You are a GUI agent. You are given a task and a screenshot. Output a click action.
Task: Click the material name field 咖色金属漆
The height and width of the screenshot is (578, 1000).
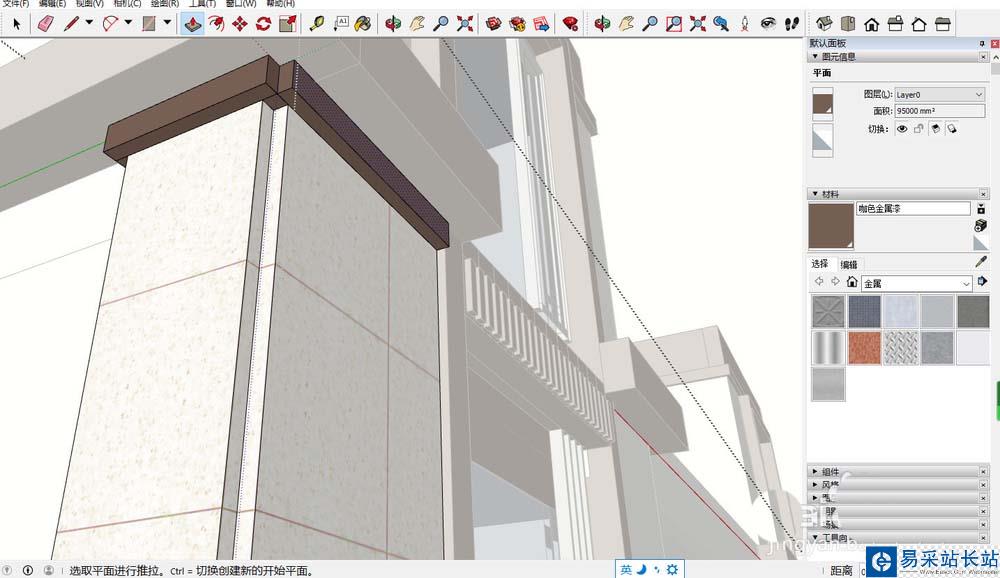click(x=913, y=209)
